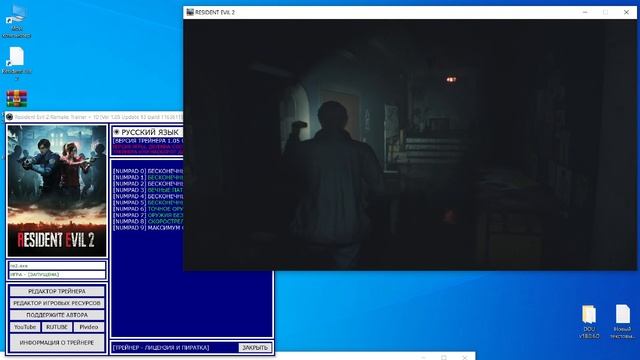Open РЕДАКТОР ТРЕЙНЕРА
640x360 pixels.
click(57, 291)
